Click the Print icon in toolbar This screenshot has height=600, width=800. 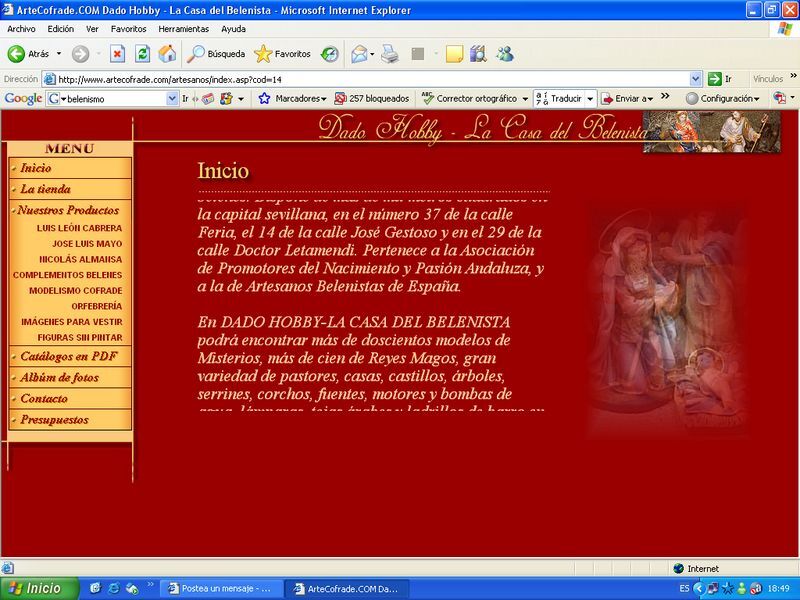click(390, 54)
